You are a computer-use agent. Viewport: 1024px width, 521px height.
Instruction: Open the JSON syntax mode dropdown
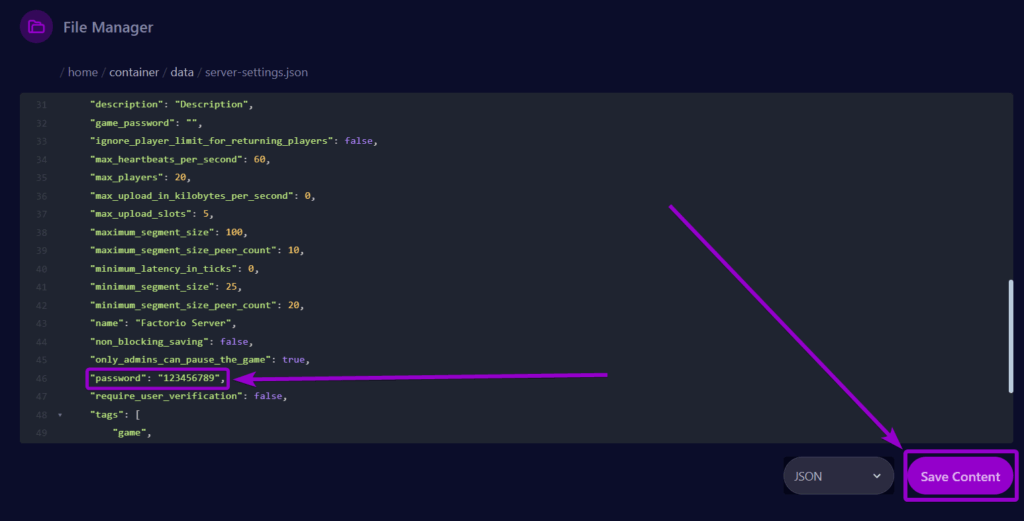(x=838, y=477)
